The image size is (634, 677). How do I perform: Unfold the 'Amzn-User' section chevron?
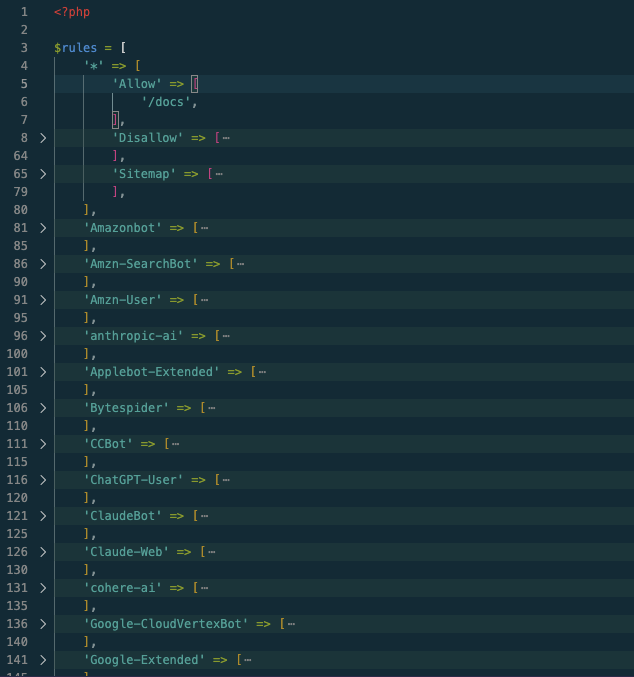[x=42, y=300]
